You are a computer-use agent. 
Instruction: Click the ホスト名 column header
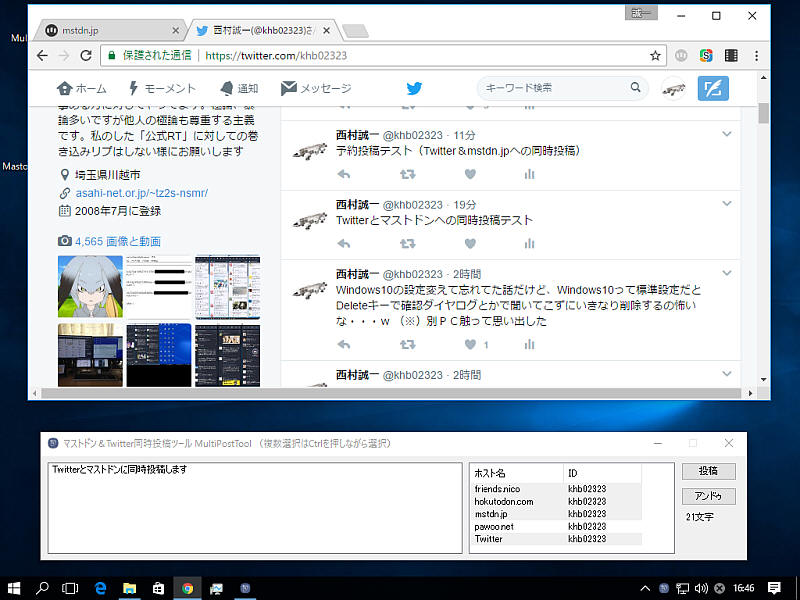[x=517, y=473]
